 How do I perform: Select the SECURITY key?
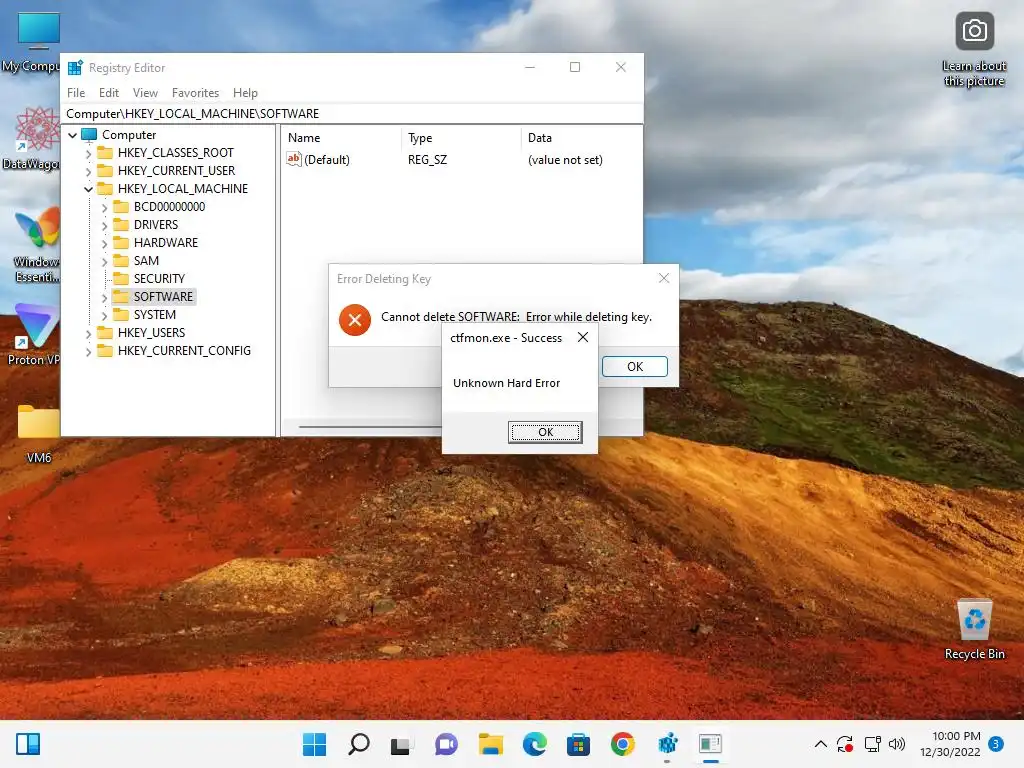pyautogui.click(x=159, y=278)
